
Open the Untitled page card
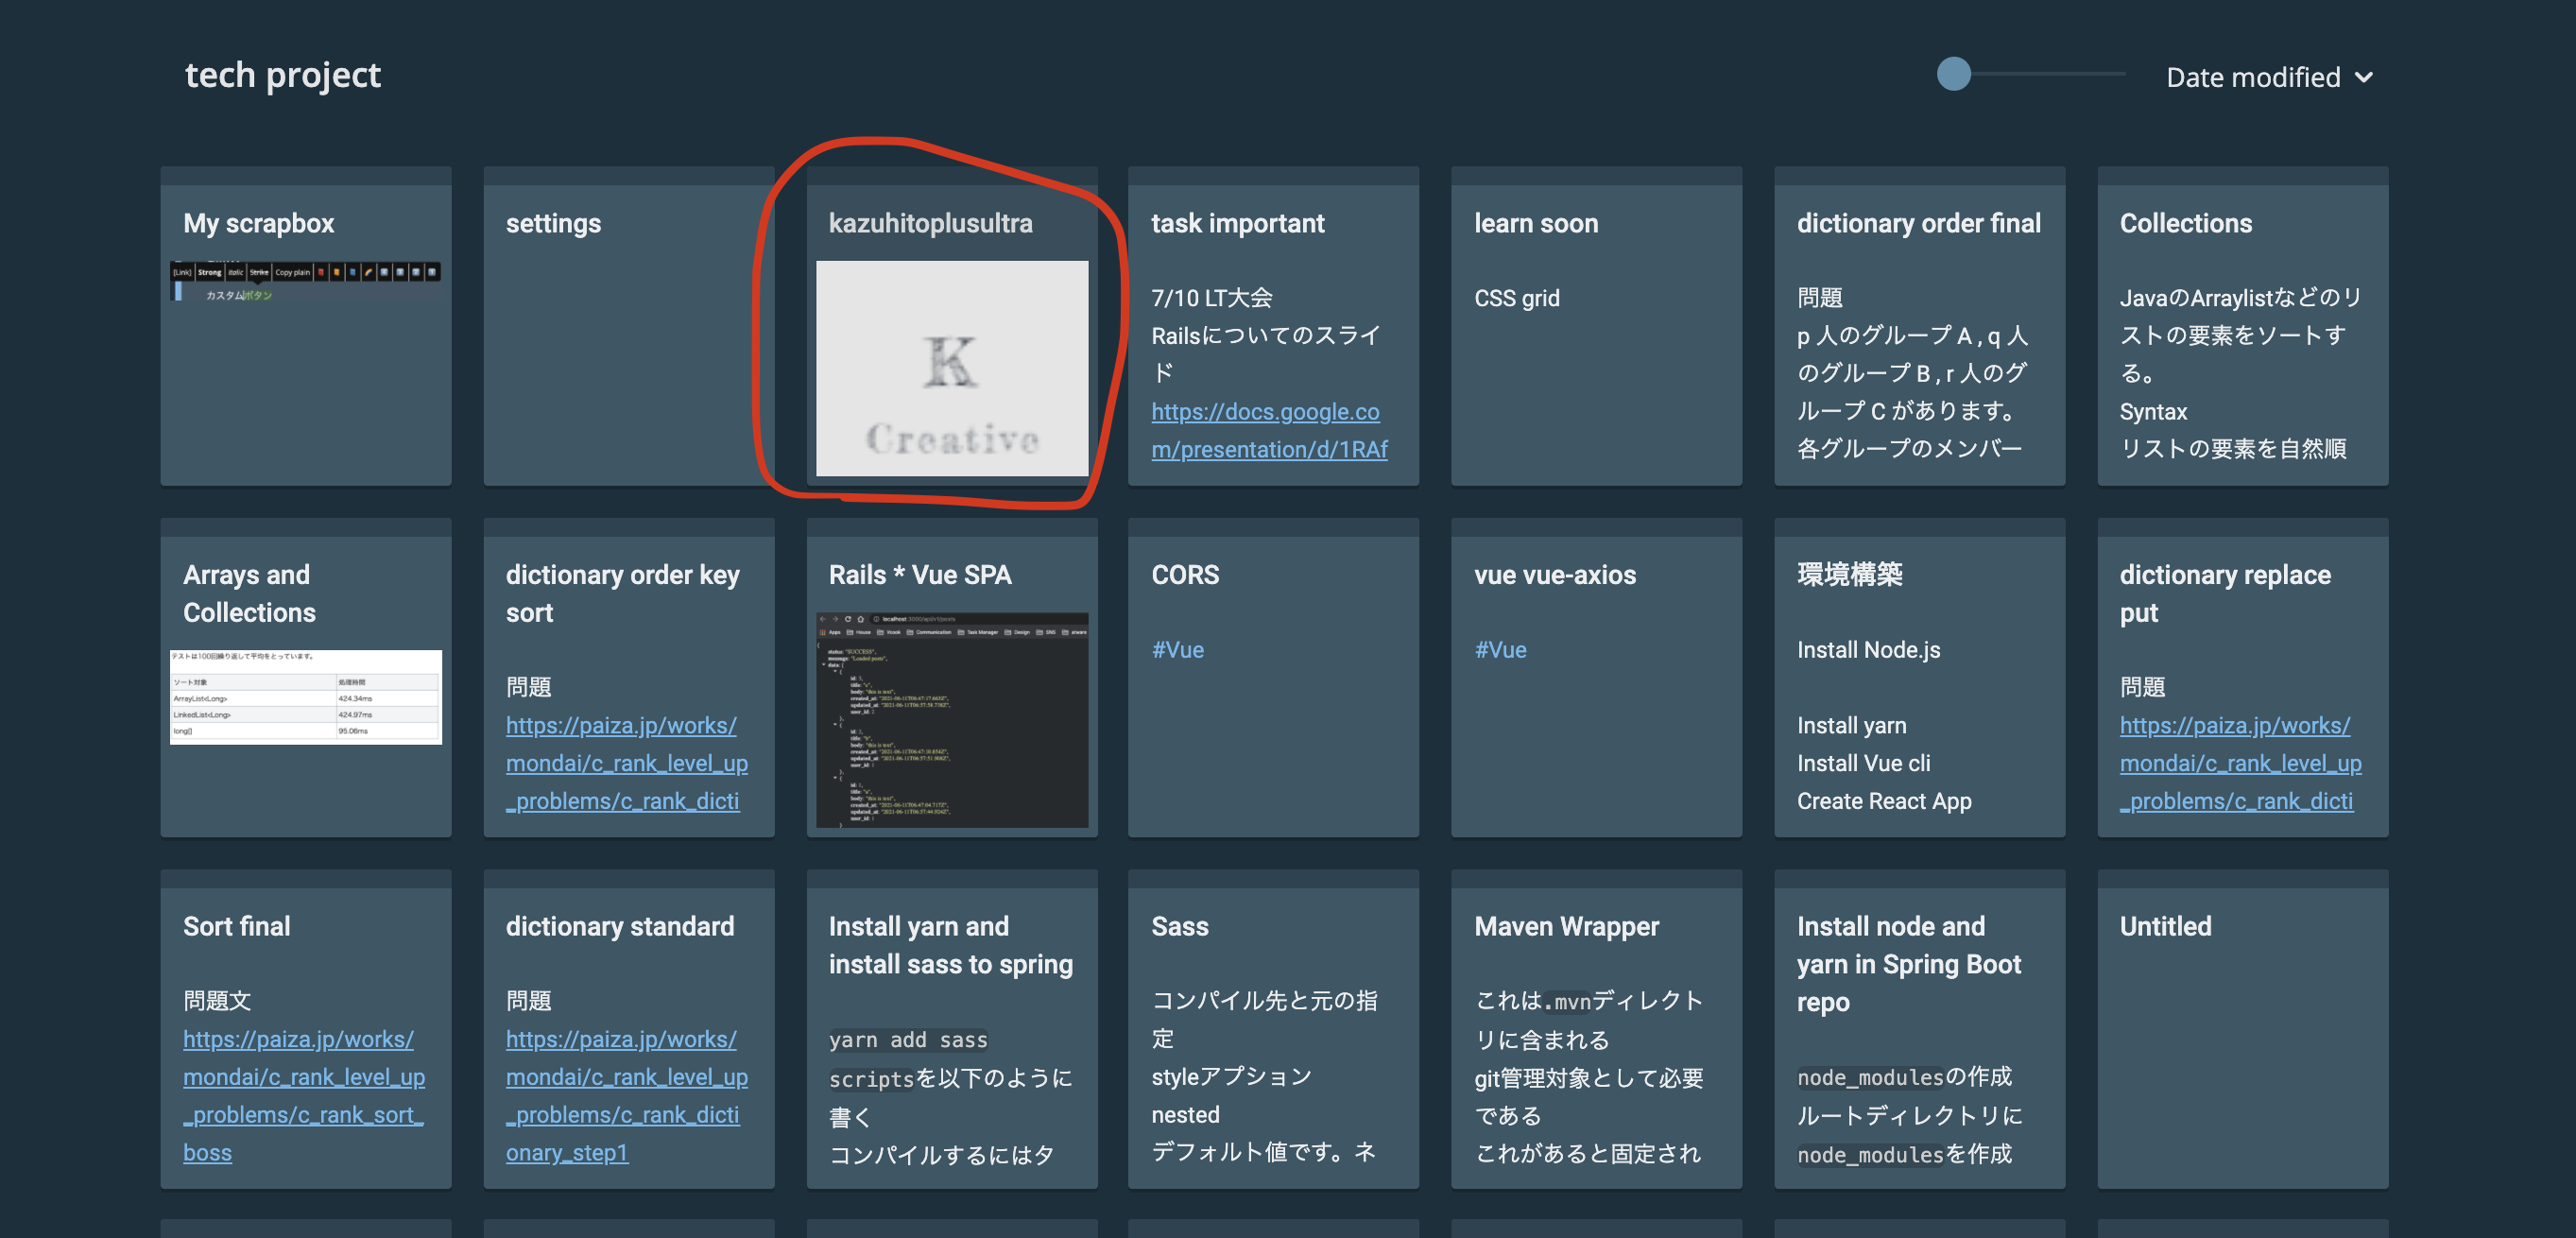[2242, 1030]
